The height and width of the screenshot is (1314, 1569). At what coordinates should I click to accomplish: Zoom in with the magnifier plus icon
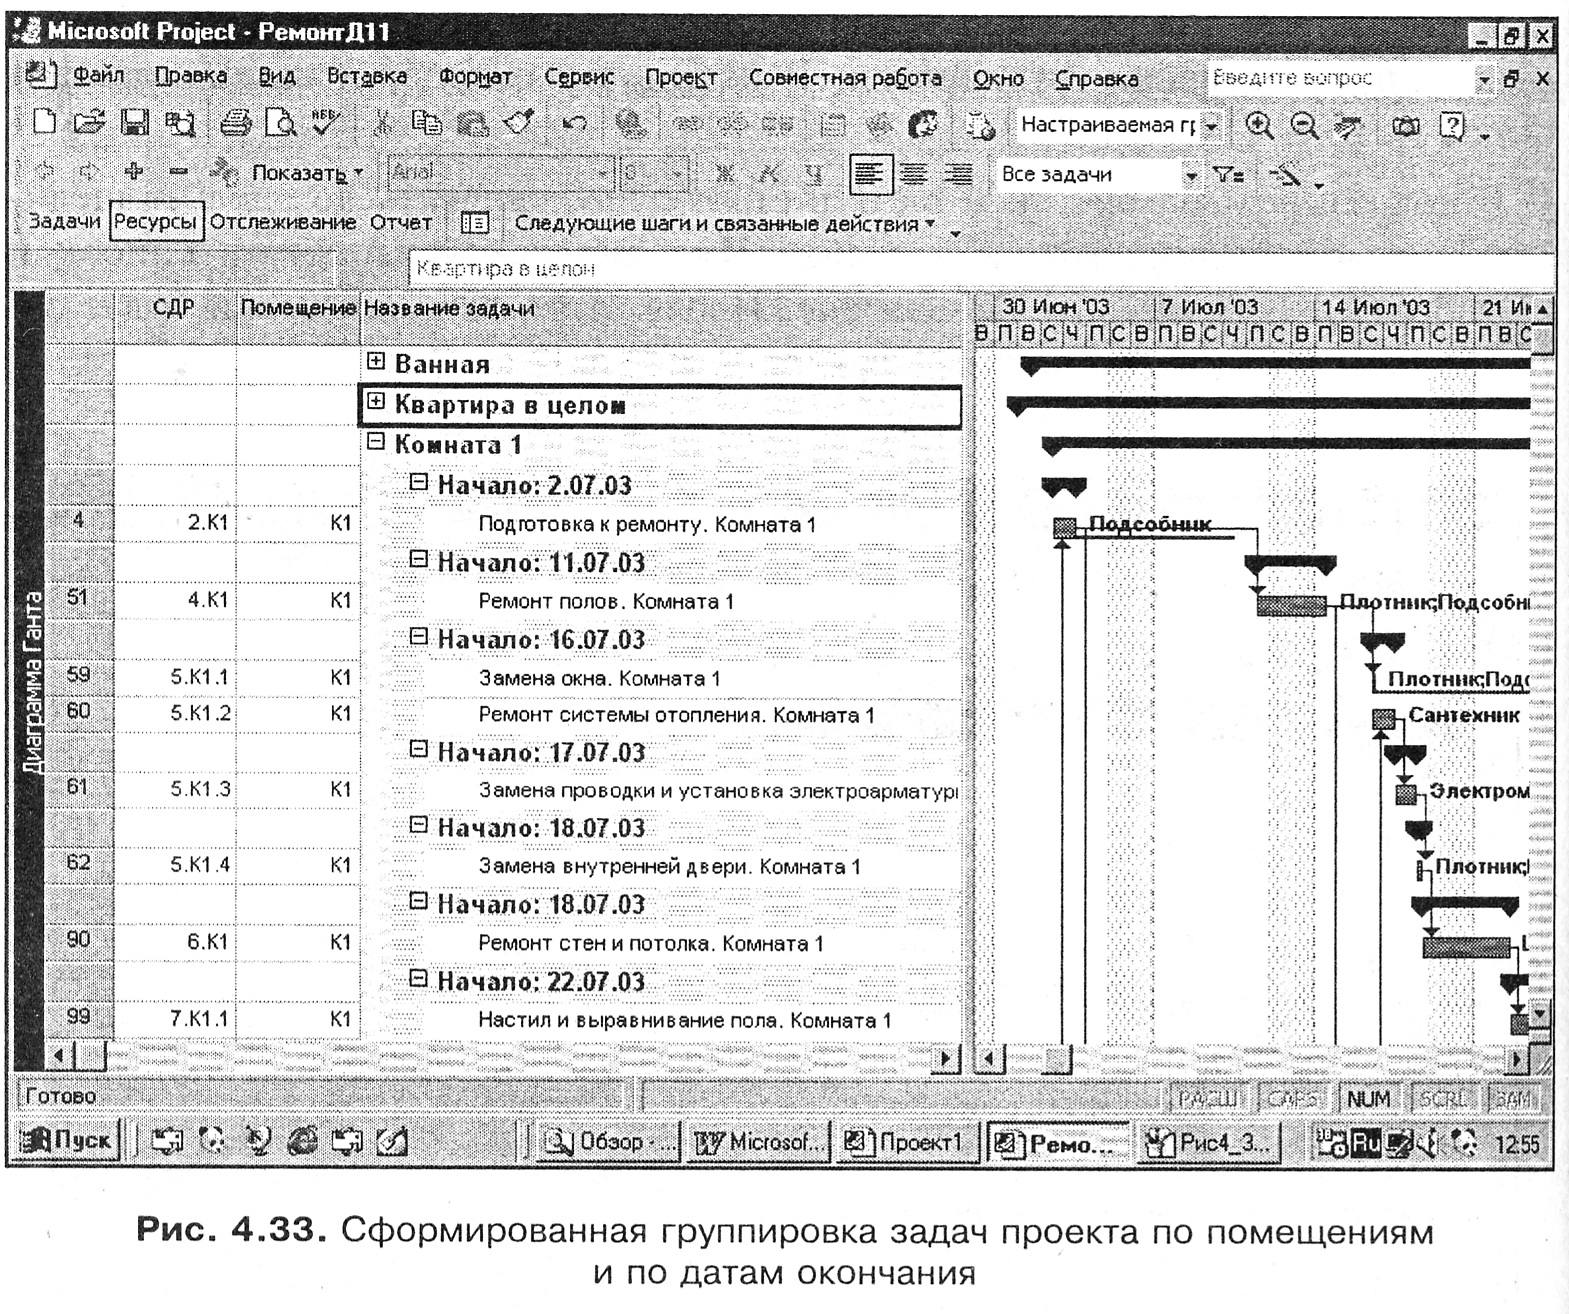click(x=1259, y=125)
